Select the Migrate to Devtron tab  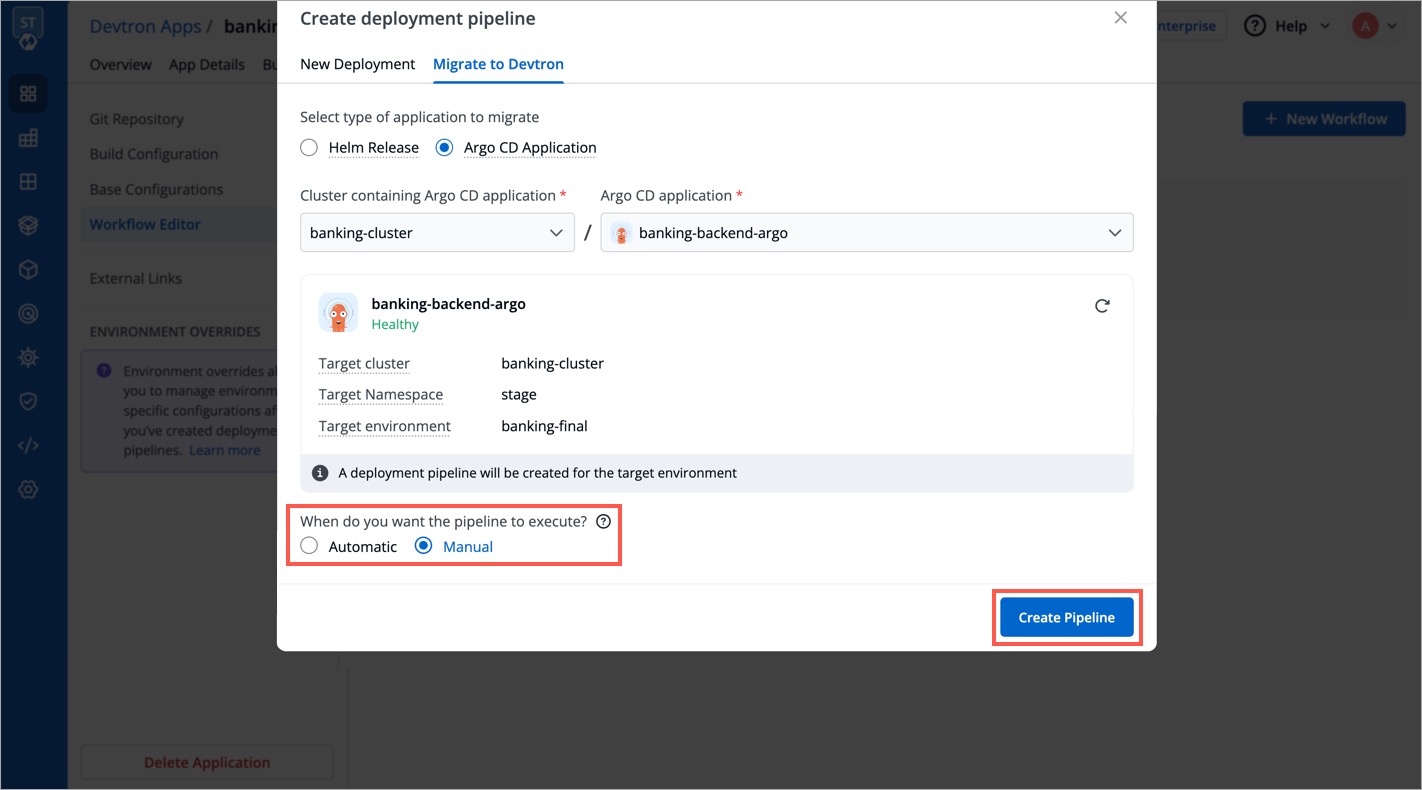[498, 63]
